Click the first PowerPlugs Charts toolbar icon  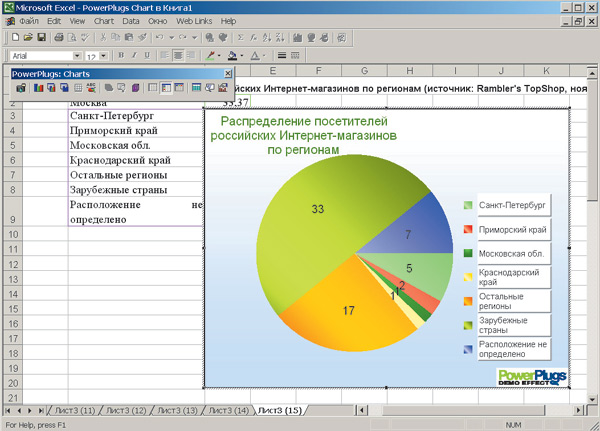coord(21,88)
